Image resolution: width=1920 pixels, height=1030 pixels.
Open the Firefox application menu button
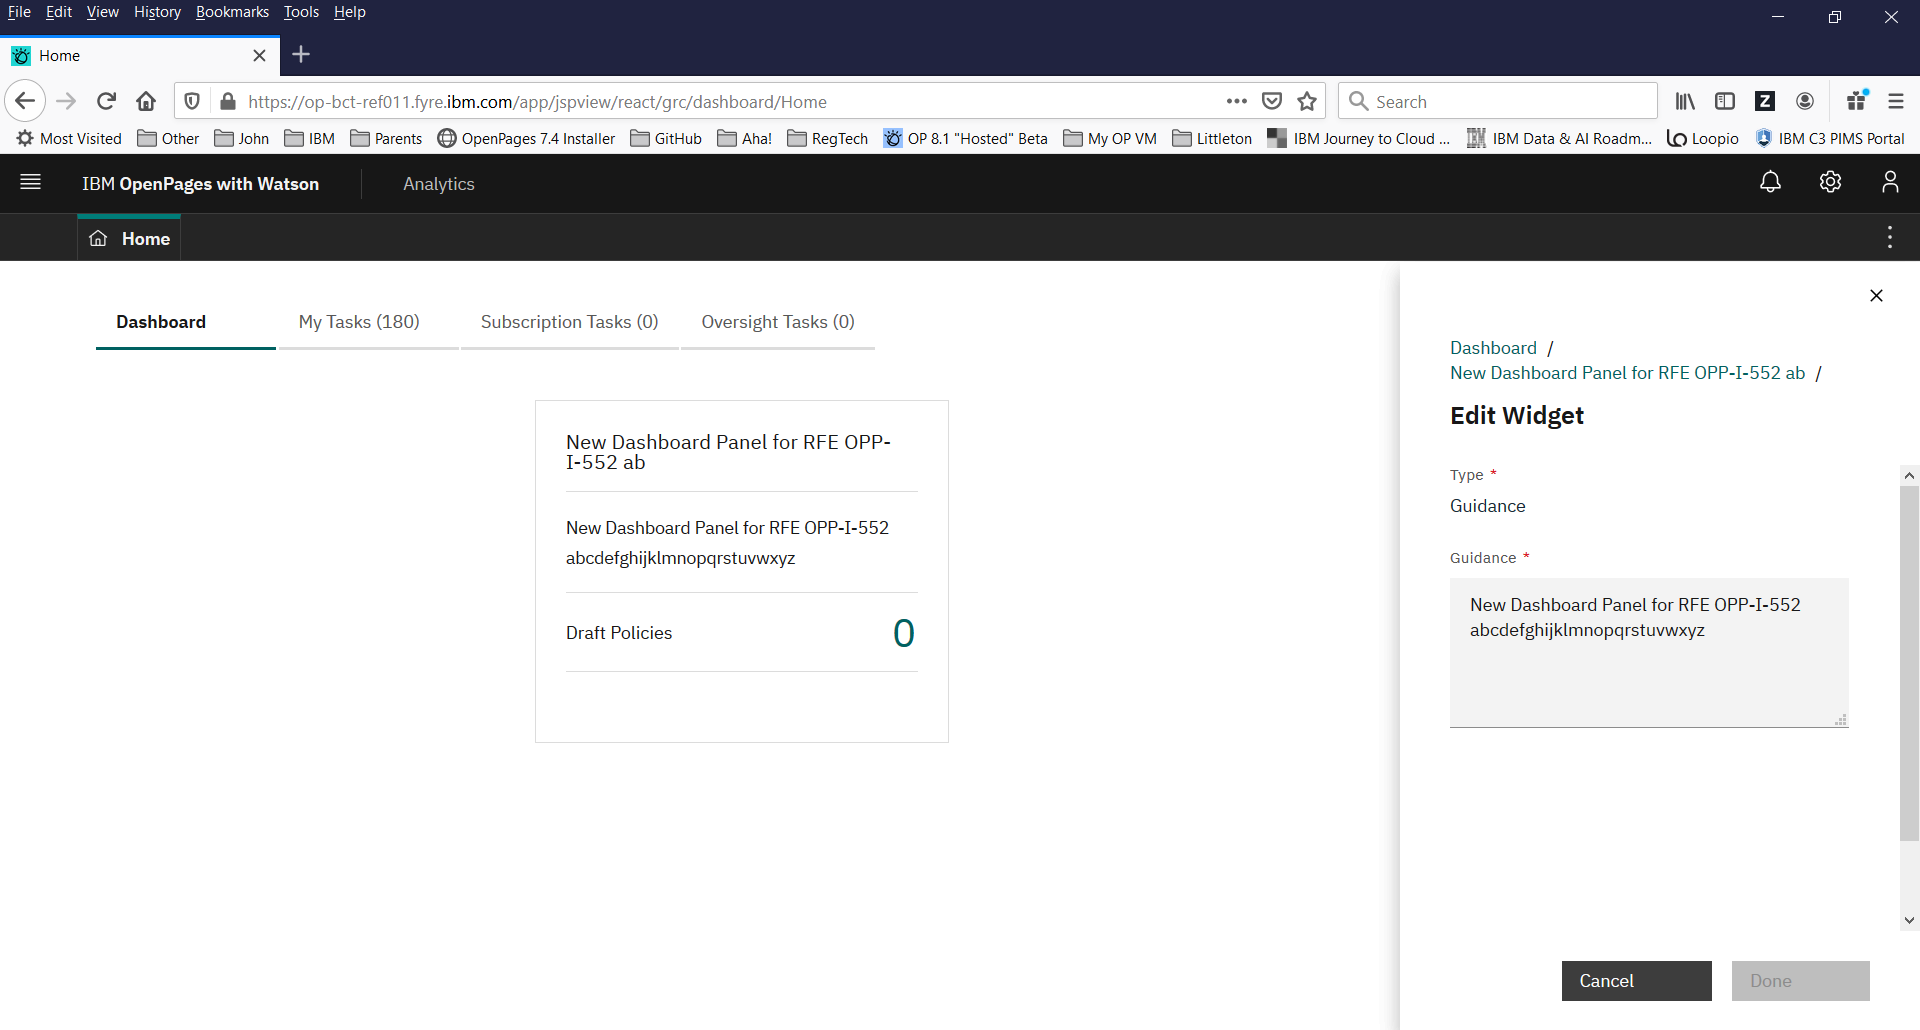(1895, 101)
